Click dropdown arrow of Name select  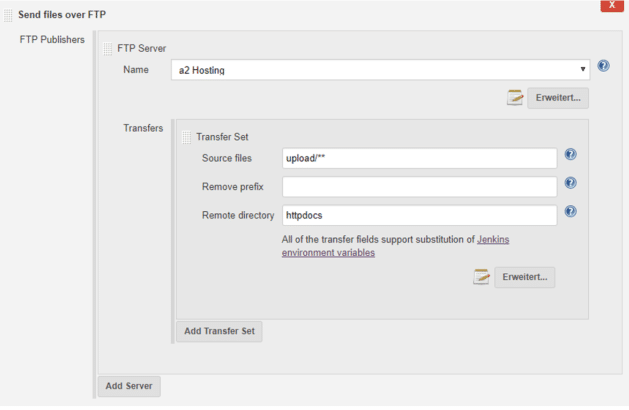pyautogui.click(x=583, y=69)
